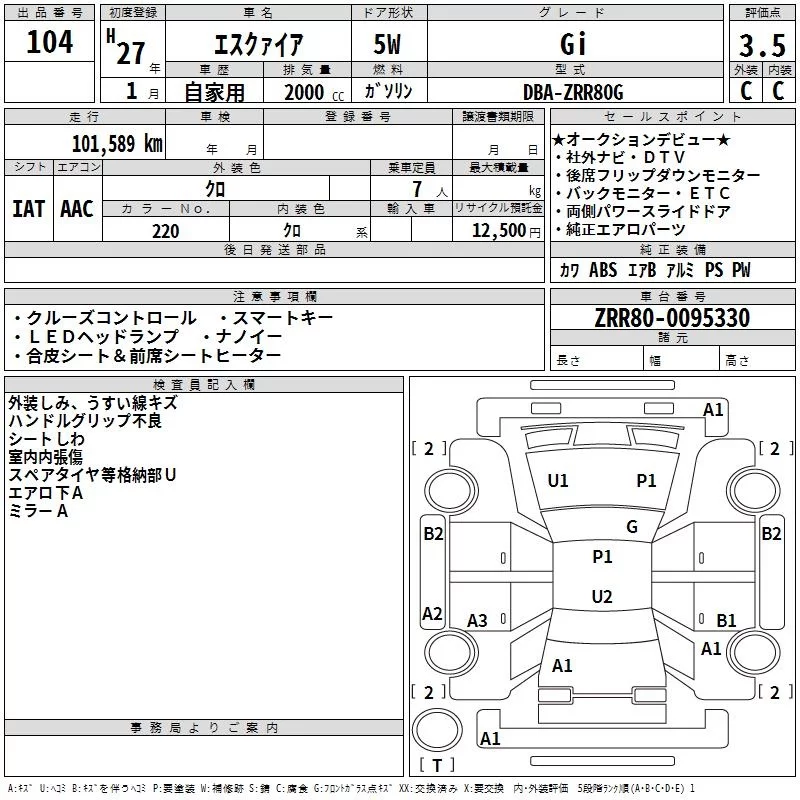
Task: Click U1 mark on hood diagram
Action: click(x=558, y=480)
